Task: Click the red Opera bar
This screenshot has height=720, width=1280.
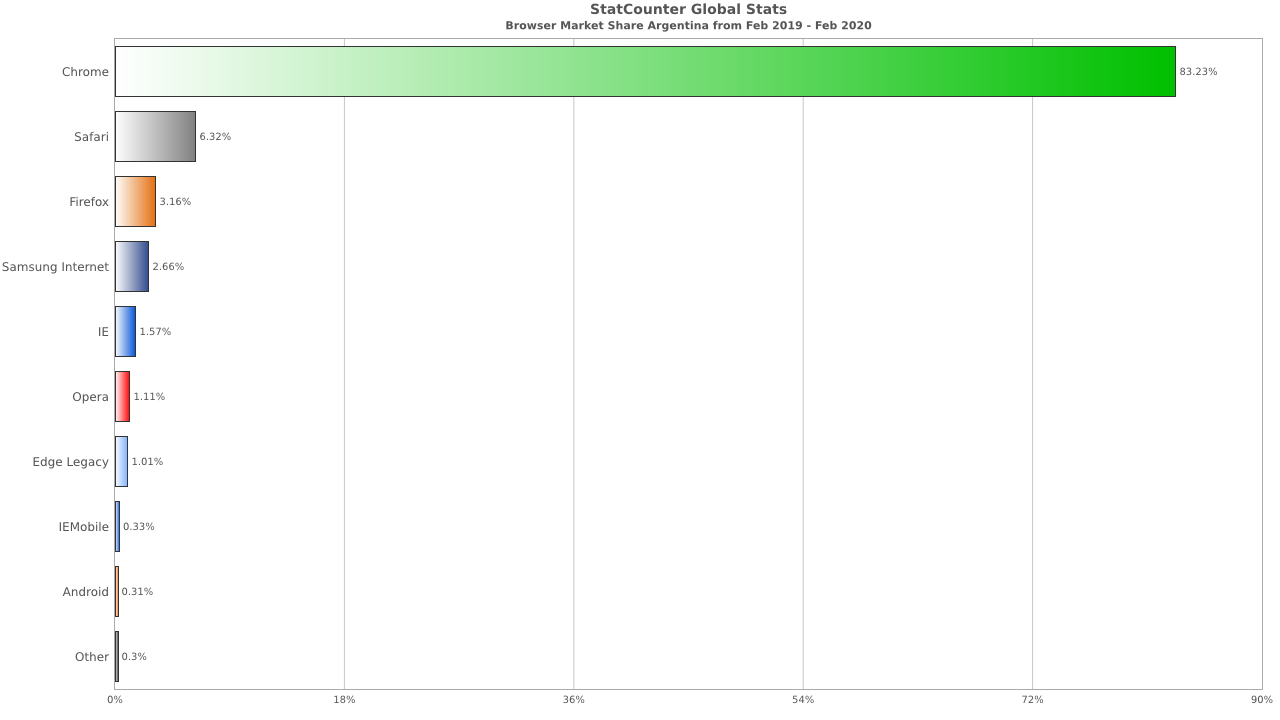Action: [x=122, y=396]
